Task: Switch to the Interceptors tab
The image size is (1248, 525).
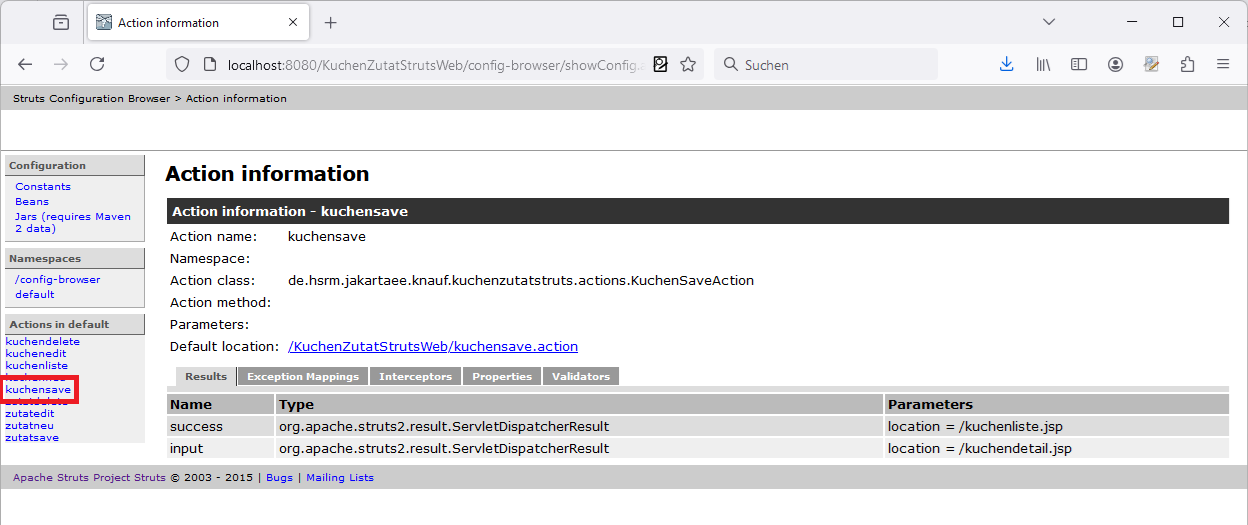Action: 415,377
